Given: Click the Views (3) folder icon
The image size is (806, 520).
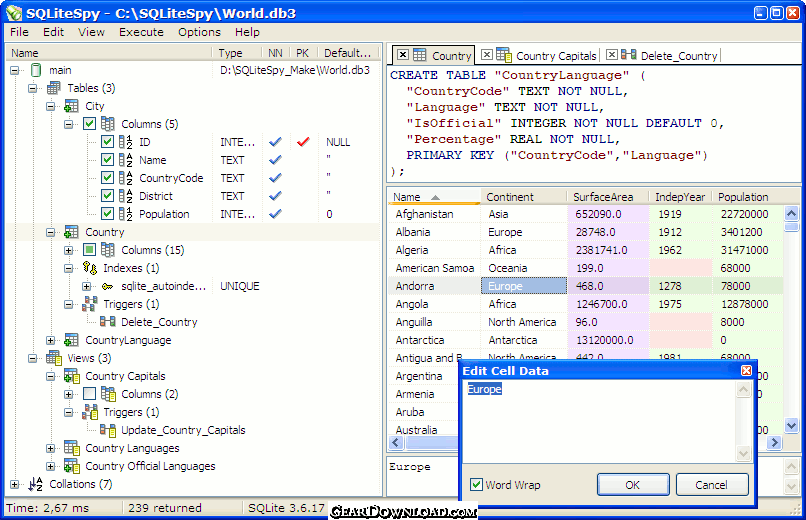Looking at the screenshot, I should (x=53, y=358).
